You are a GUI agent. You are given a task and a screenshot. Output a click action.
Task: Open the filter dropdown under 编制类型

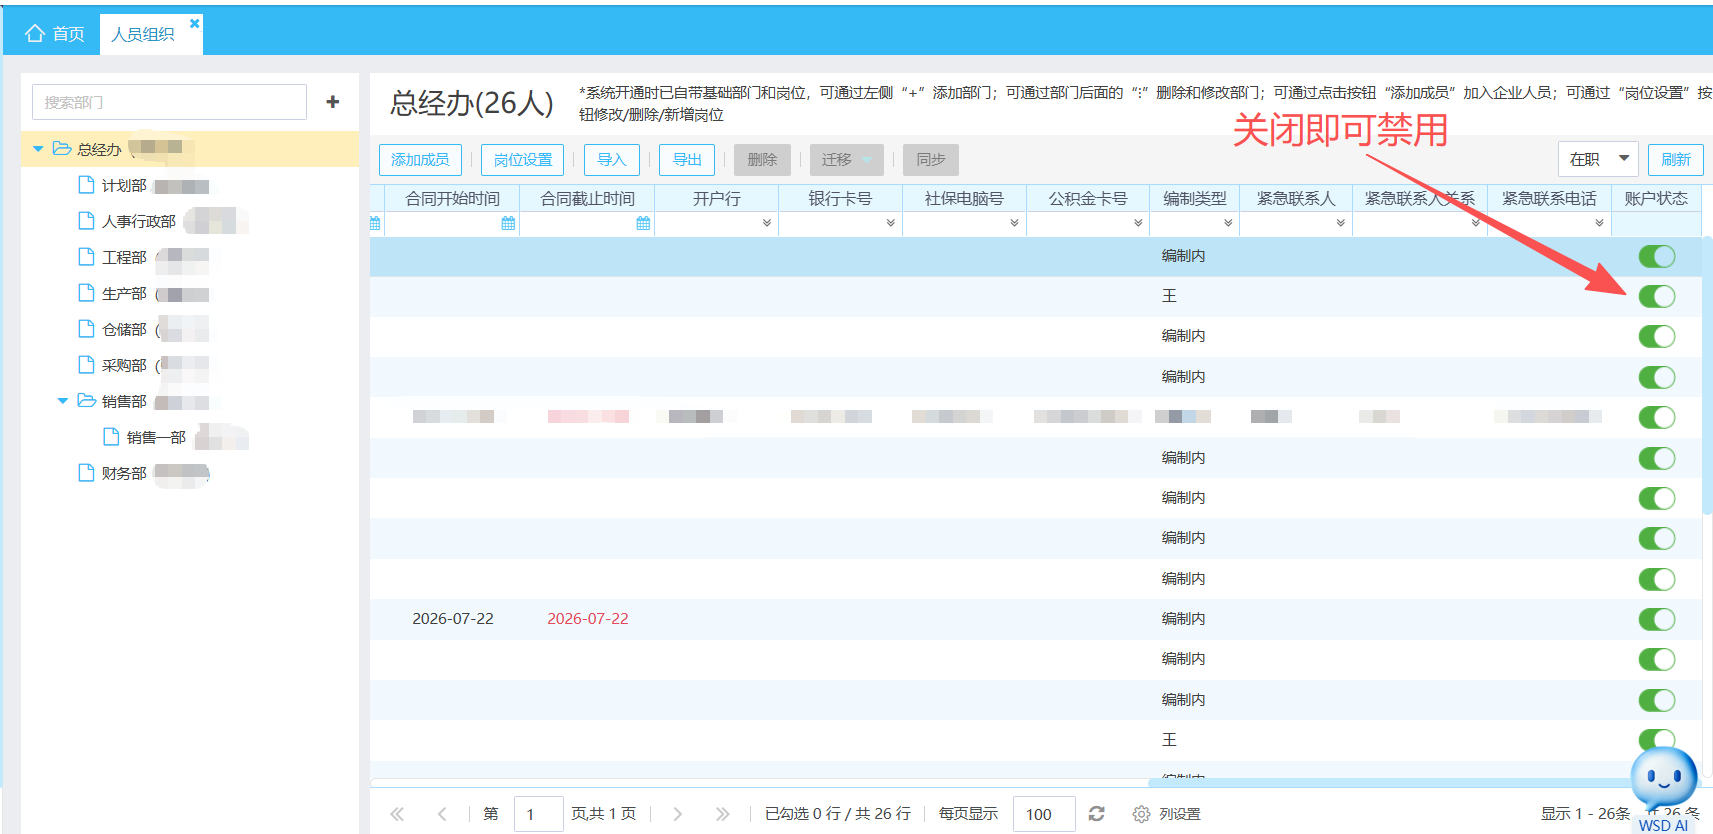[1228, 224]
